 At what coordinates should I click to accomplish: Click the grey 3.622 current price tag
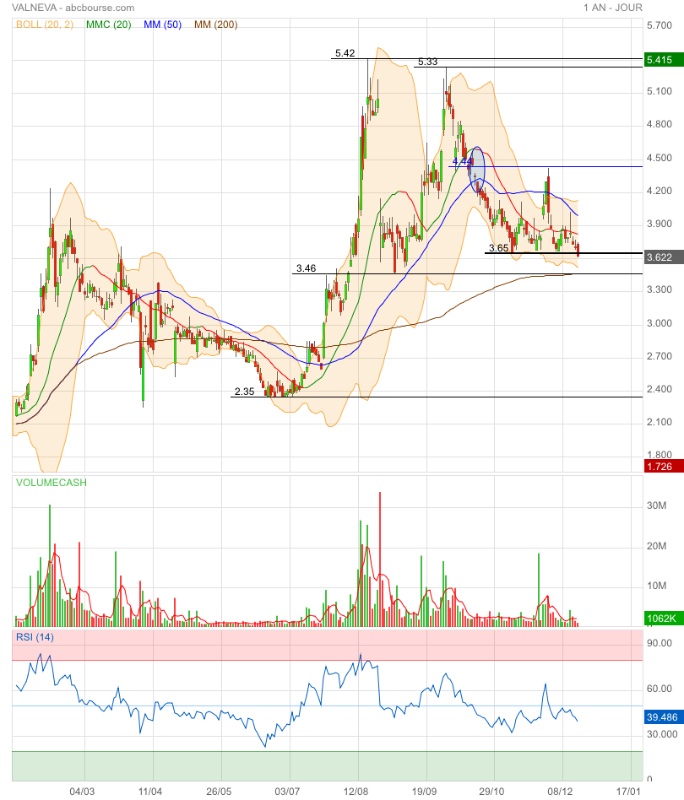click(664, 257)
